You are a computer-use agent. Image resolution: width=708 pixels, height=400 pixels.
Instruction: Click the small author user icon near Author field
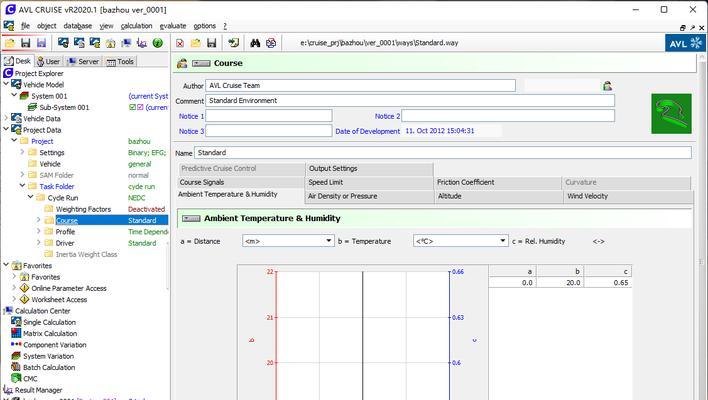coord(607,85)
